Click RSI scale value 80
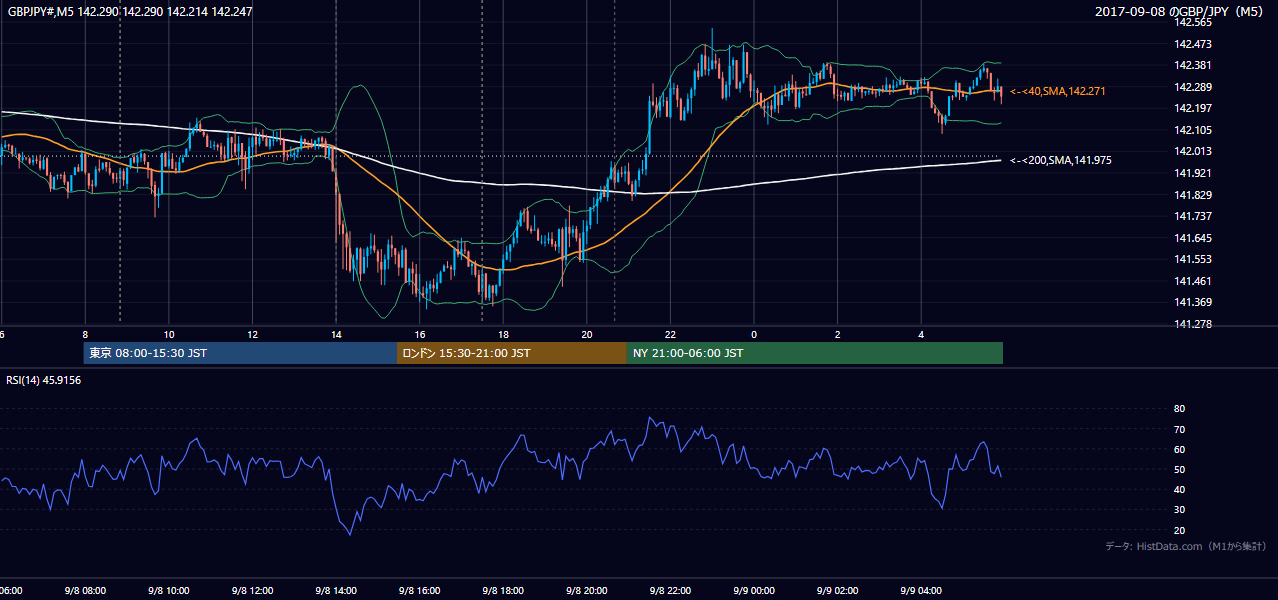The width and height of the screenshot is (1278, 600). click(x=1179, y=409)
